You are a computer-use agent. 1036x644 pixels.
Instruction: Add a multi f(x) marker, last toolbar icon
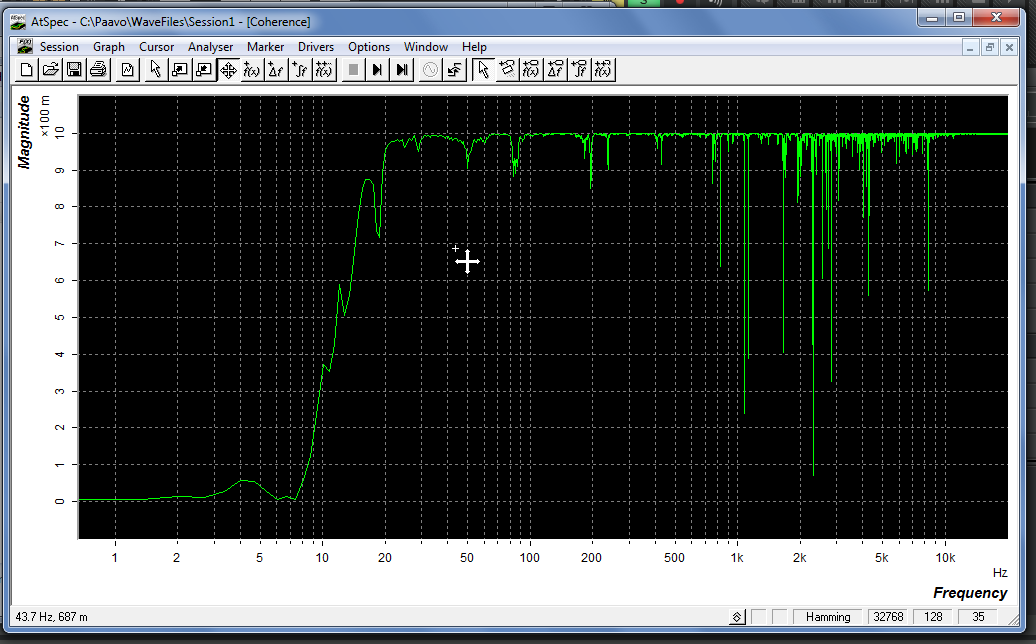click(603, 69)
